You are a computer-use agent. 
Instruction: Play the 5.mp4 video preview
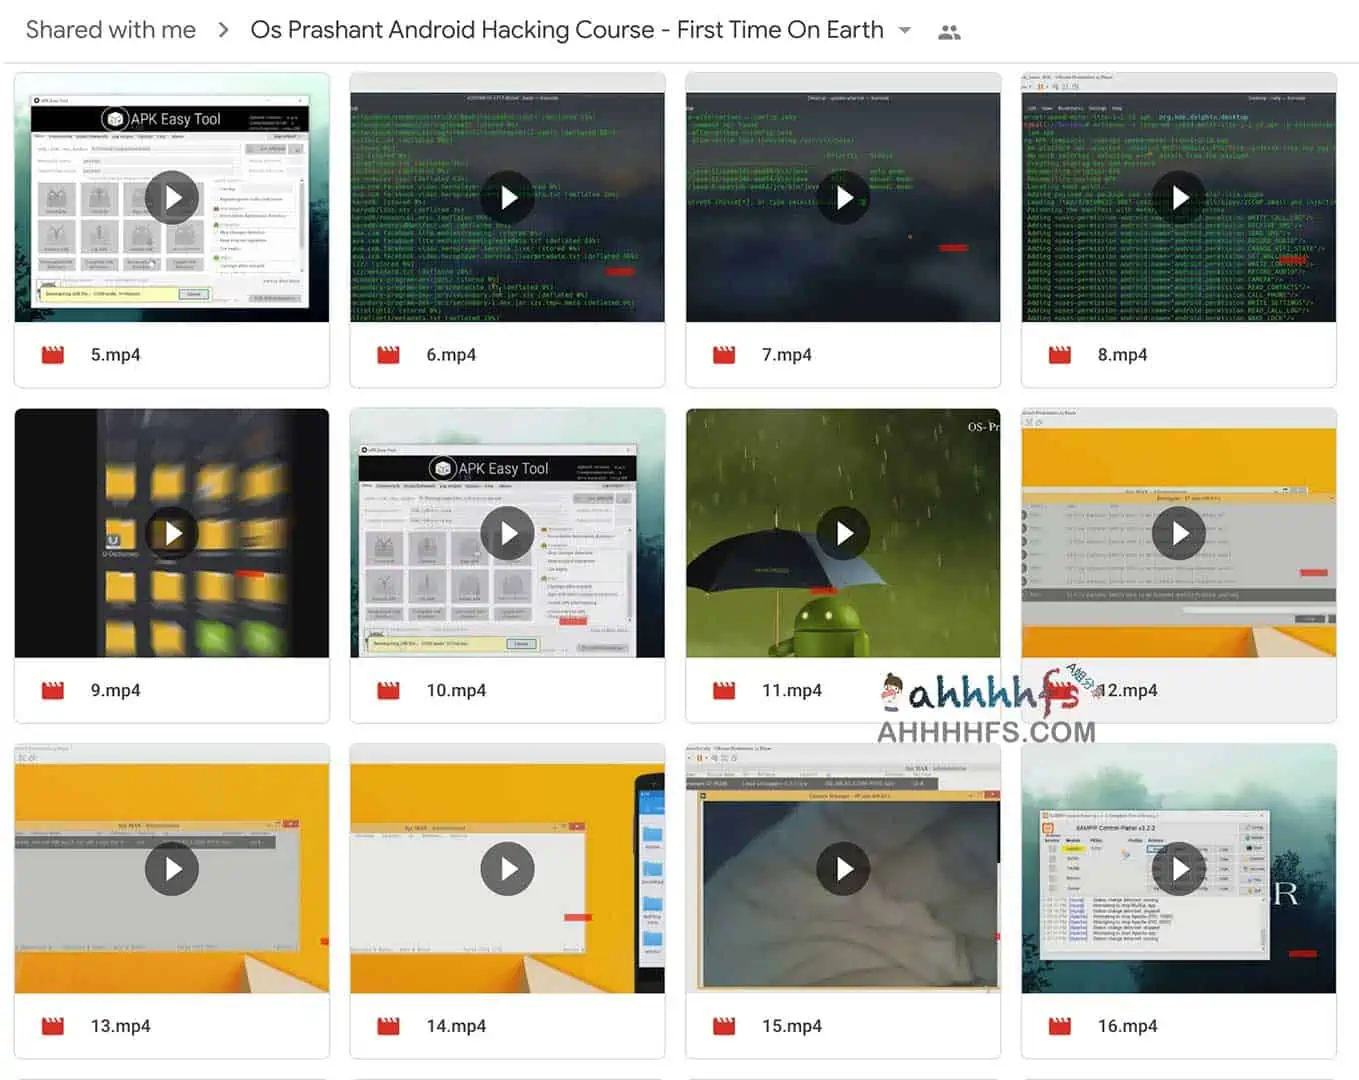[172, 198]
